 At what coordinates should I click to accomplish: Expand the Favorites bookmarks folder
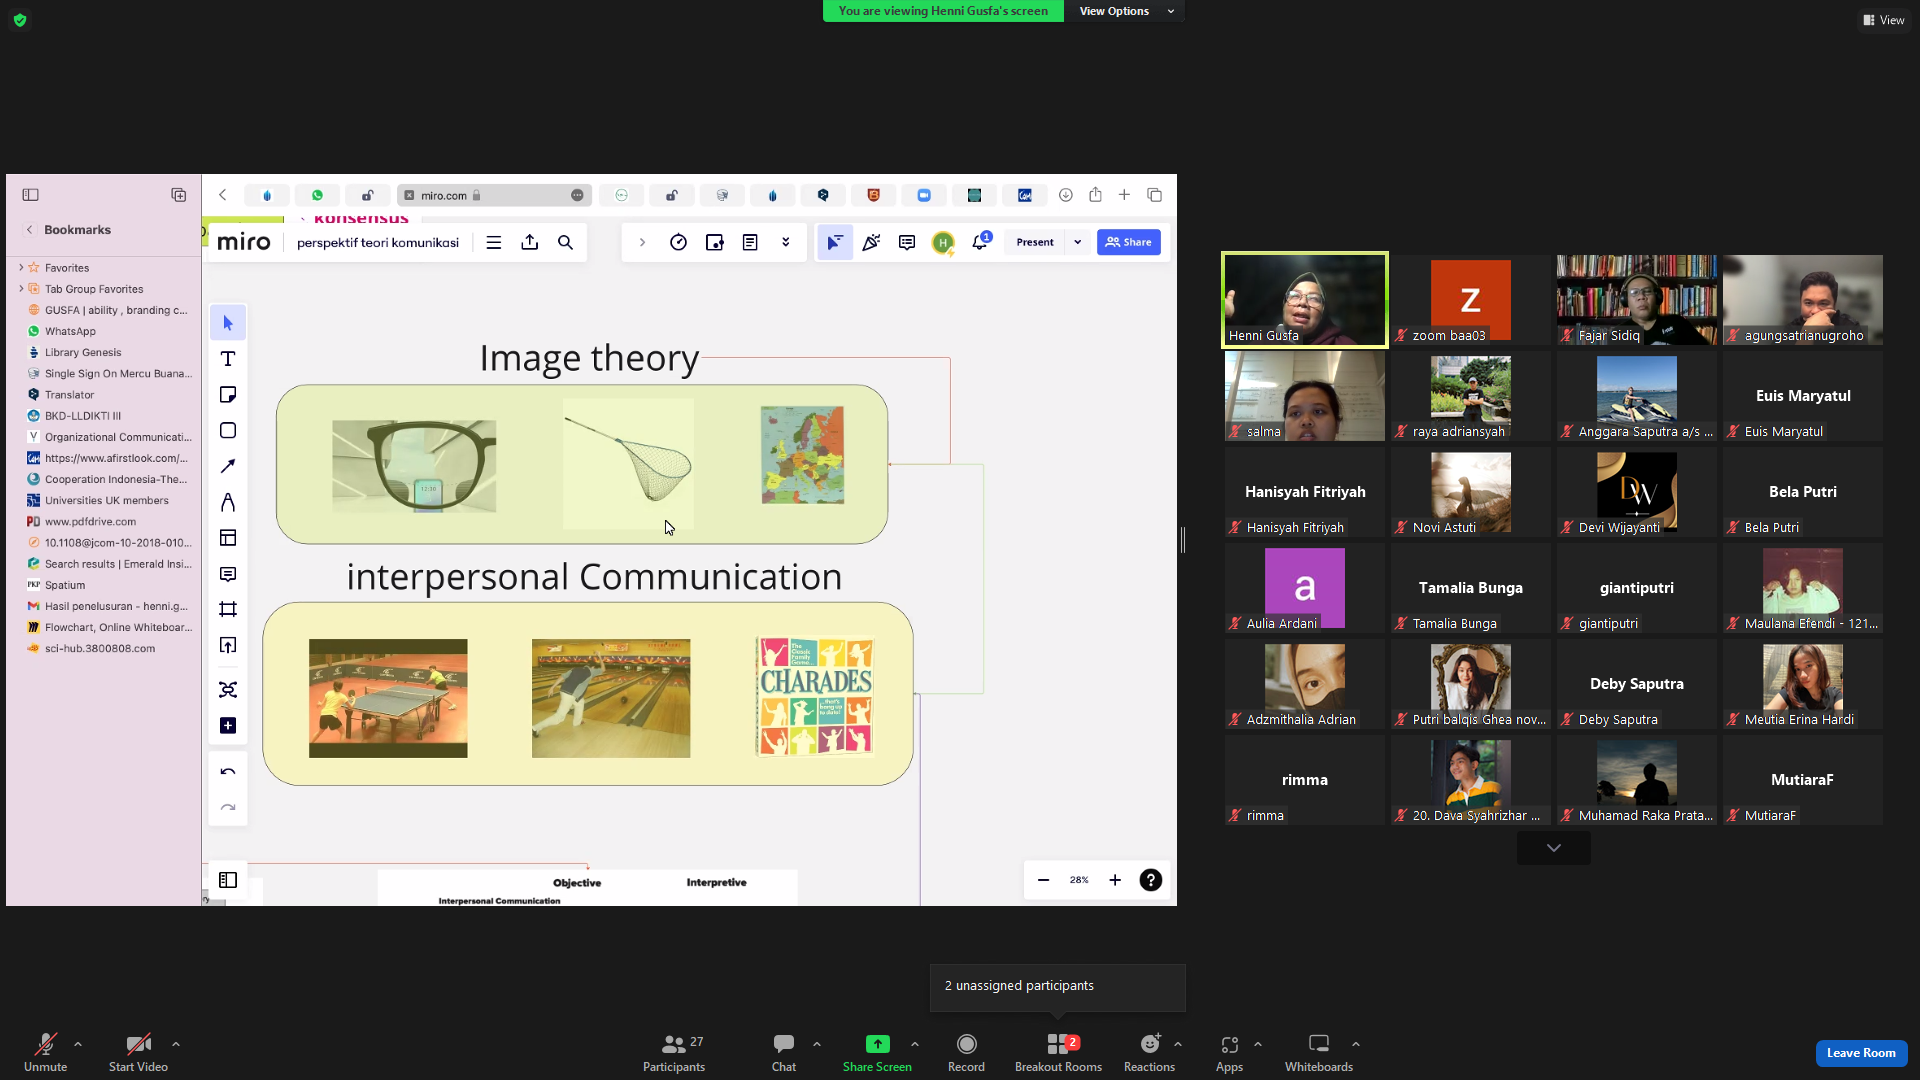(x=21, y=268)
